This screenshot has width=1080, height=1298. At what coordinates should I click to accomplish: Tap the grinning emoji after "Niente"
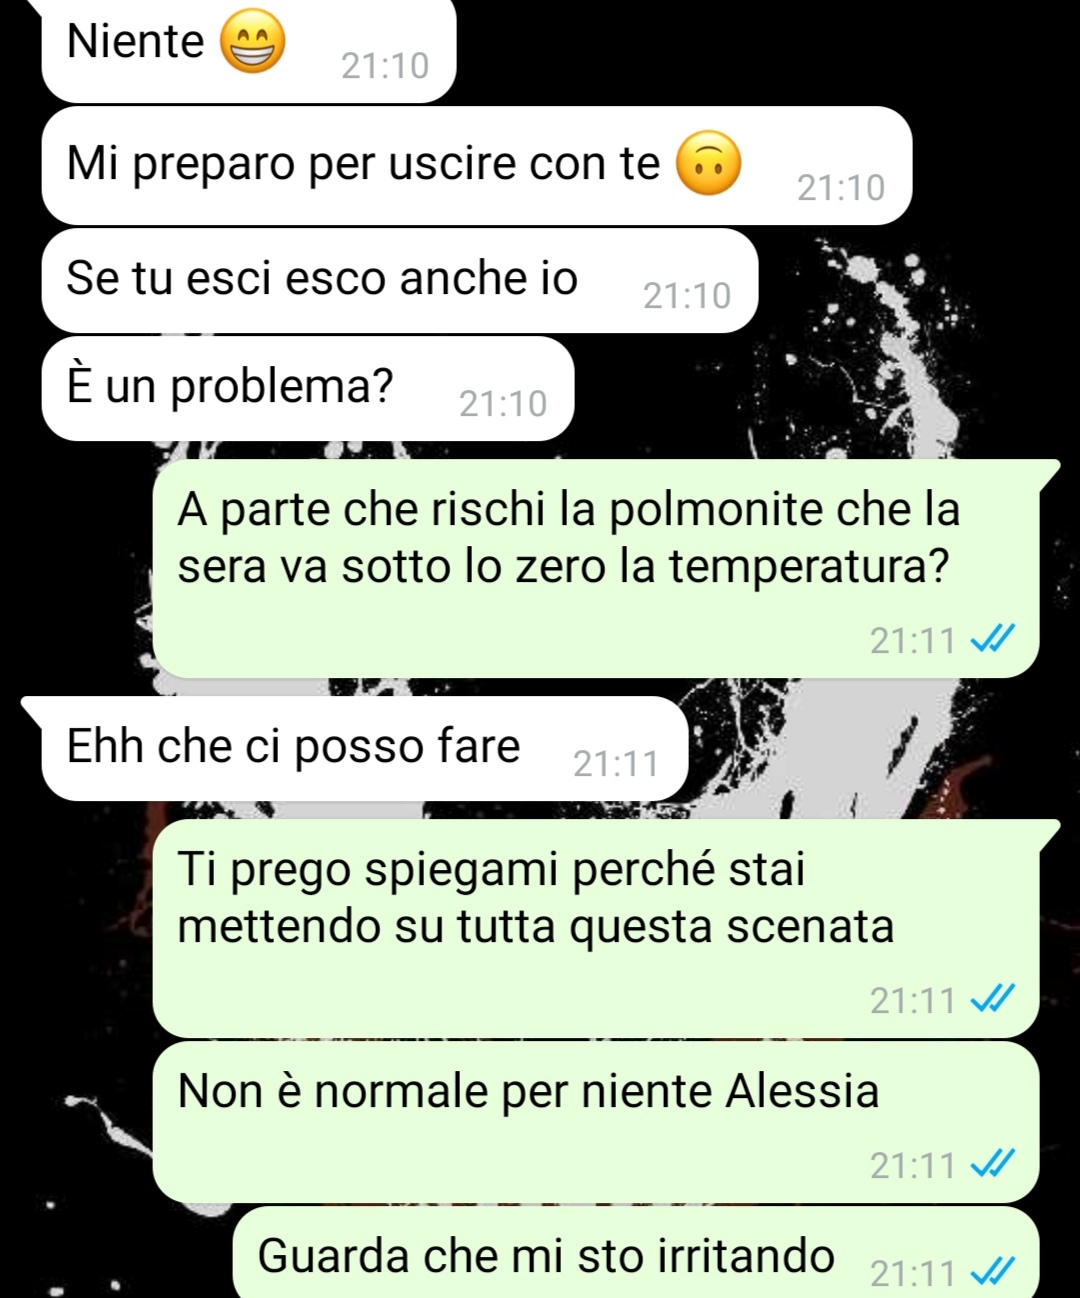pyautogui.click(x=252, y=42)
